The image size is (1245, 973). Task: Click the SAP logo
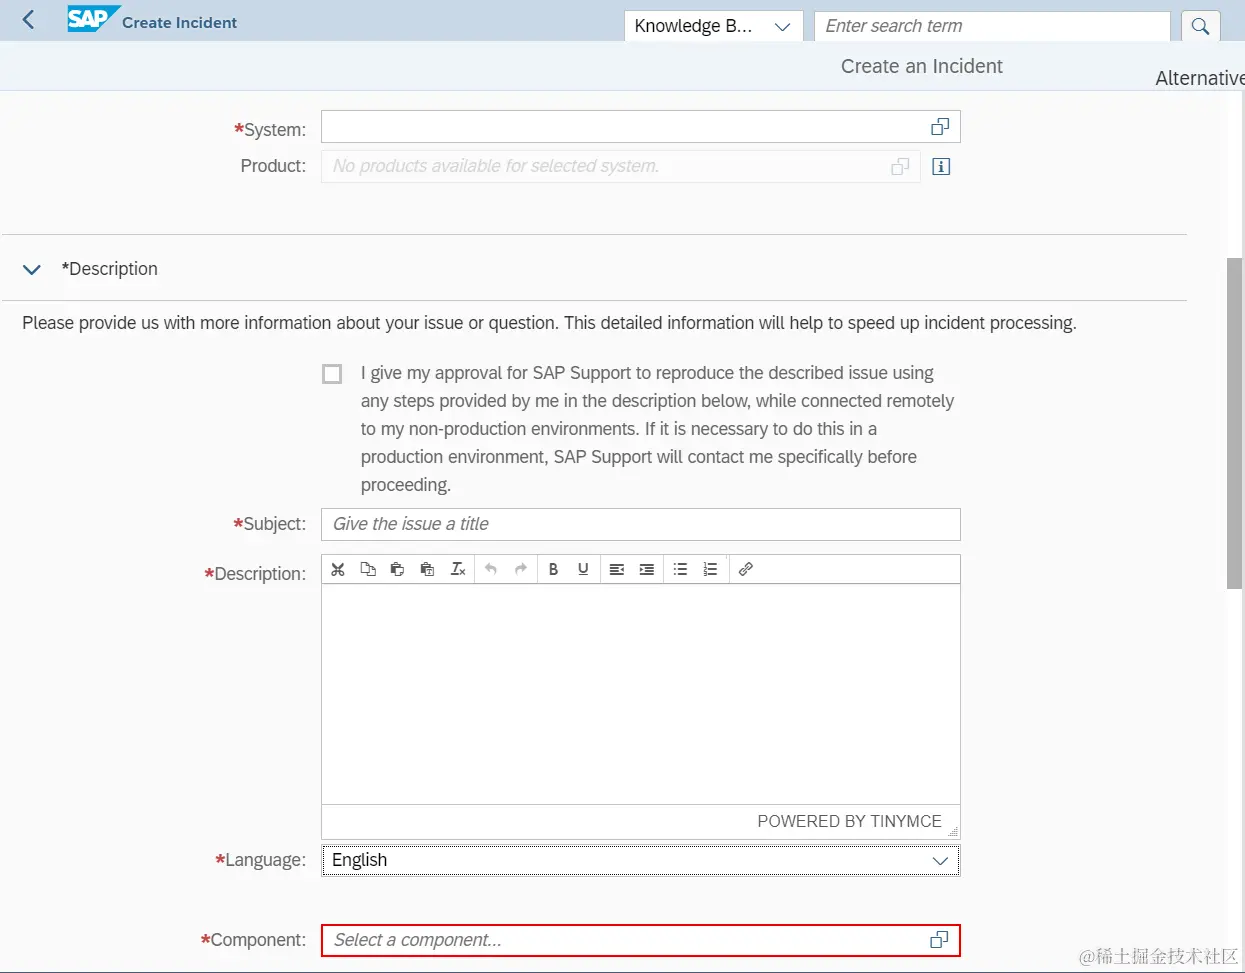point(93,19)
